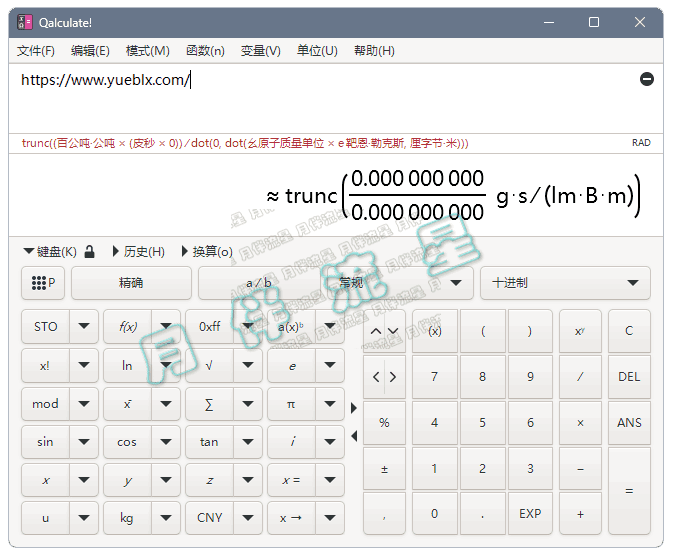
Task: Open the sin dropdown arrow
Action: [84, 442]
